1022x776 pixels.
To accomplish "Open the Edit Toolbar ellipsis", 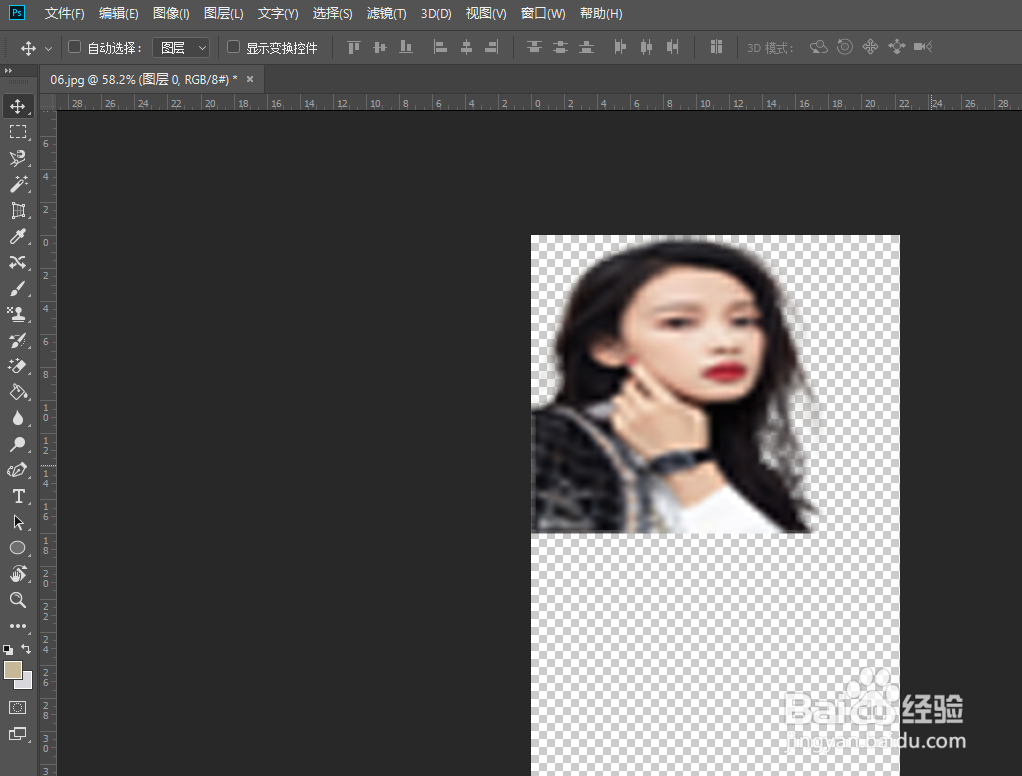I will (x=18, y=626).
